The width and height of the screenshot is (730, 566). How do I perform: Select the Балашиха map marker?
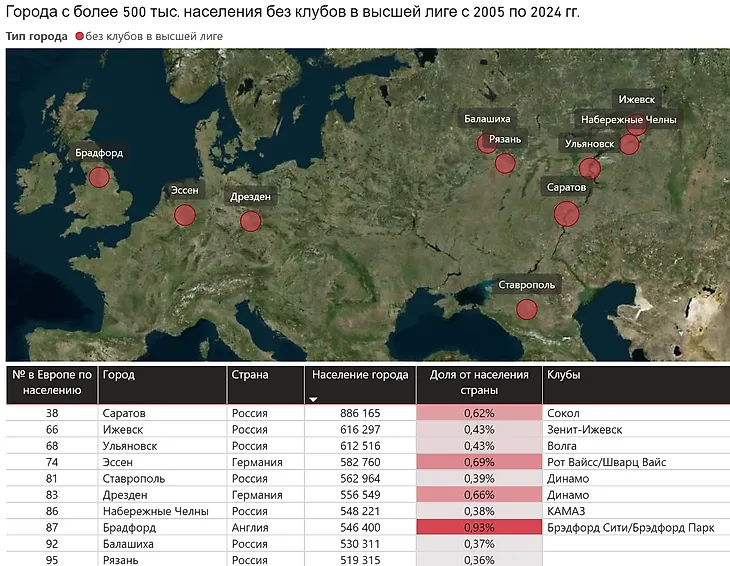(487, 143)
